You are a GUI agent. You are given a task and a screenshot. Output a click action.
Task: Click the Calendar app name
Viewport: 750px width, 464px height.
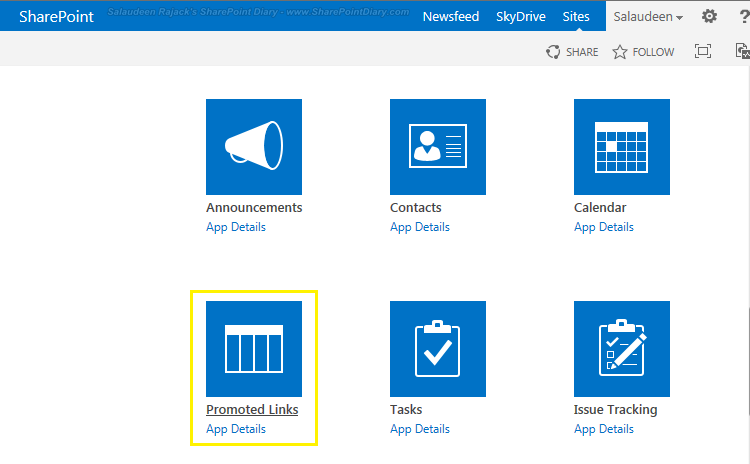600,207
